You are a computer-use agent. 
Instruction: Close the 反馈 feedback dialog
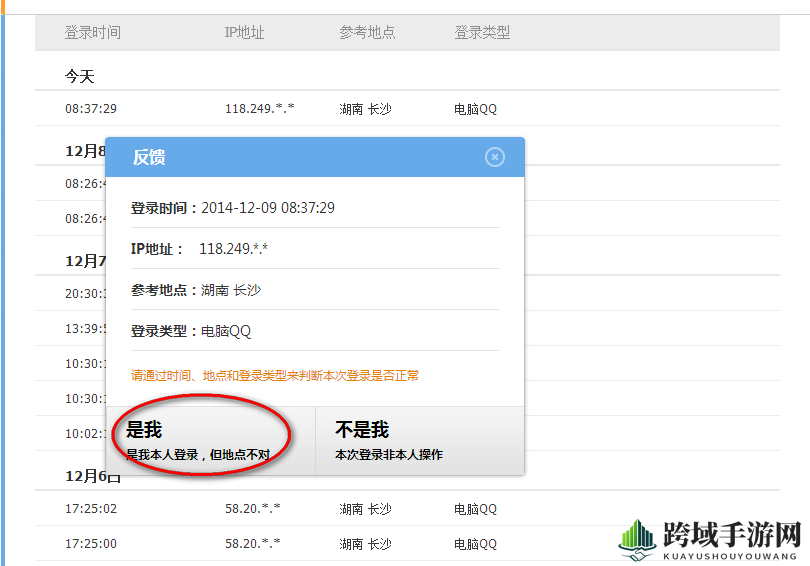click(x=494, y=157)
